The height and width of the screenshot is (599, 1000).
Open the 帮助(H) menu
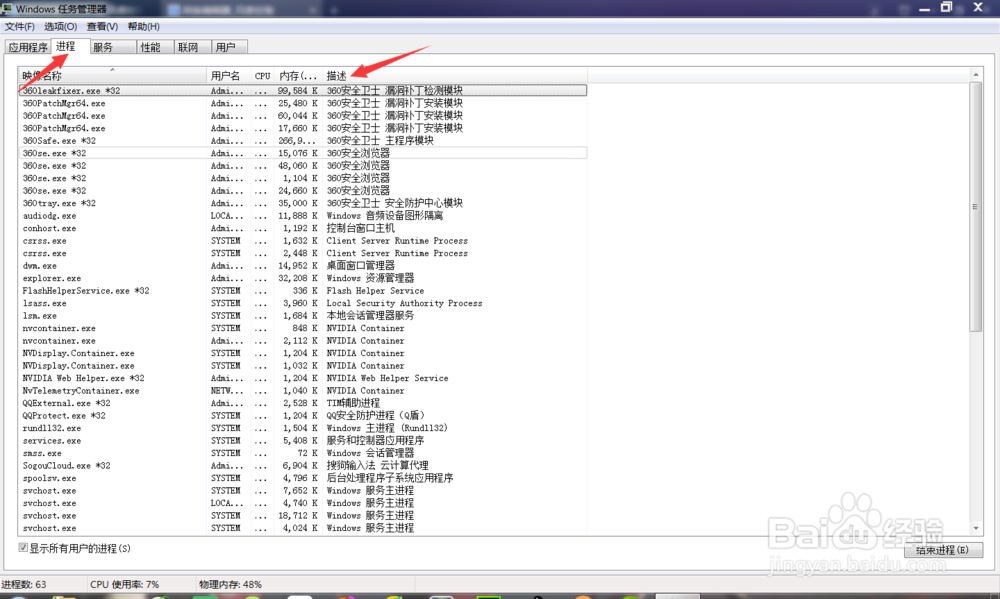click(x=143, y=27)
